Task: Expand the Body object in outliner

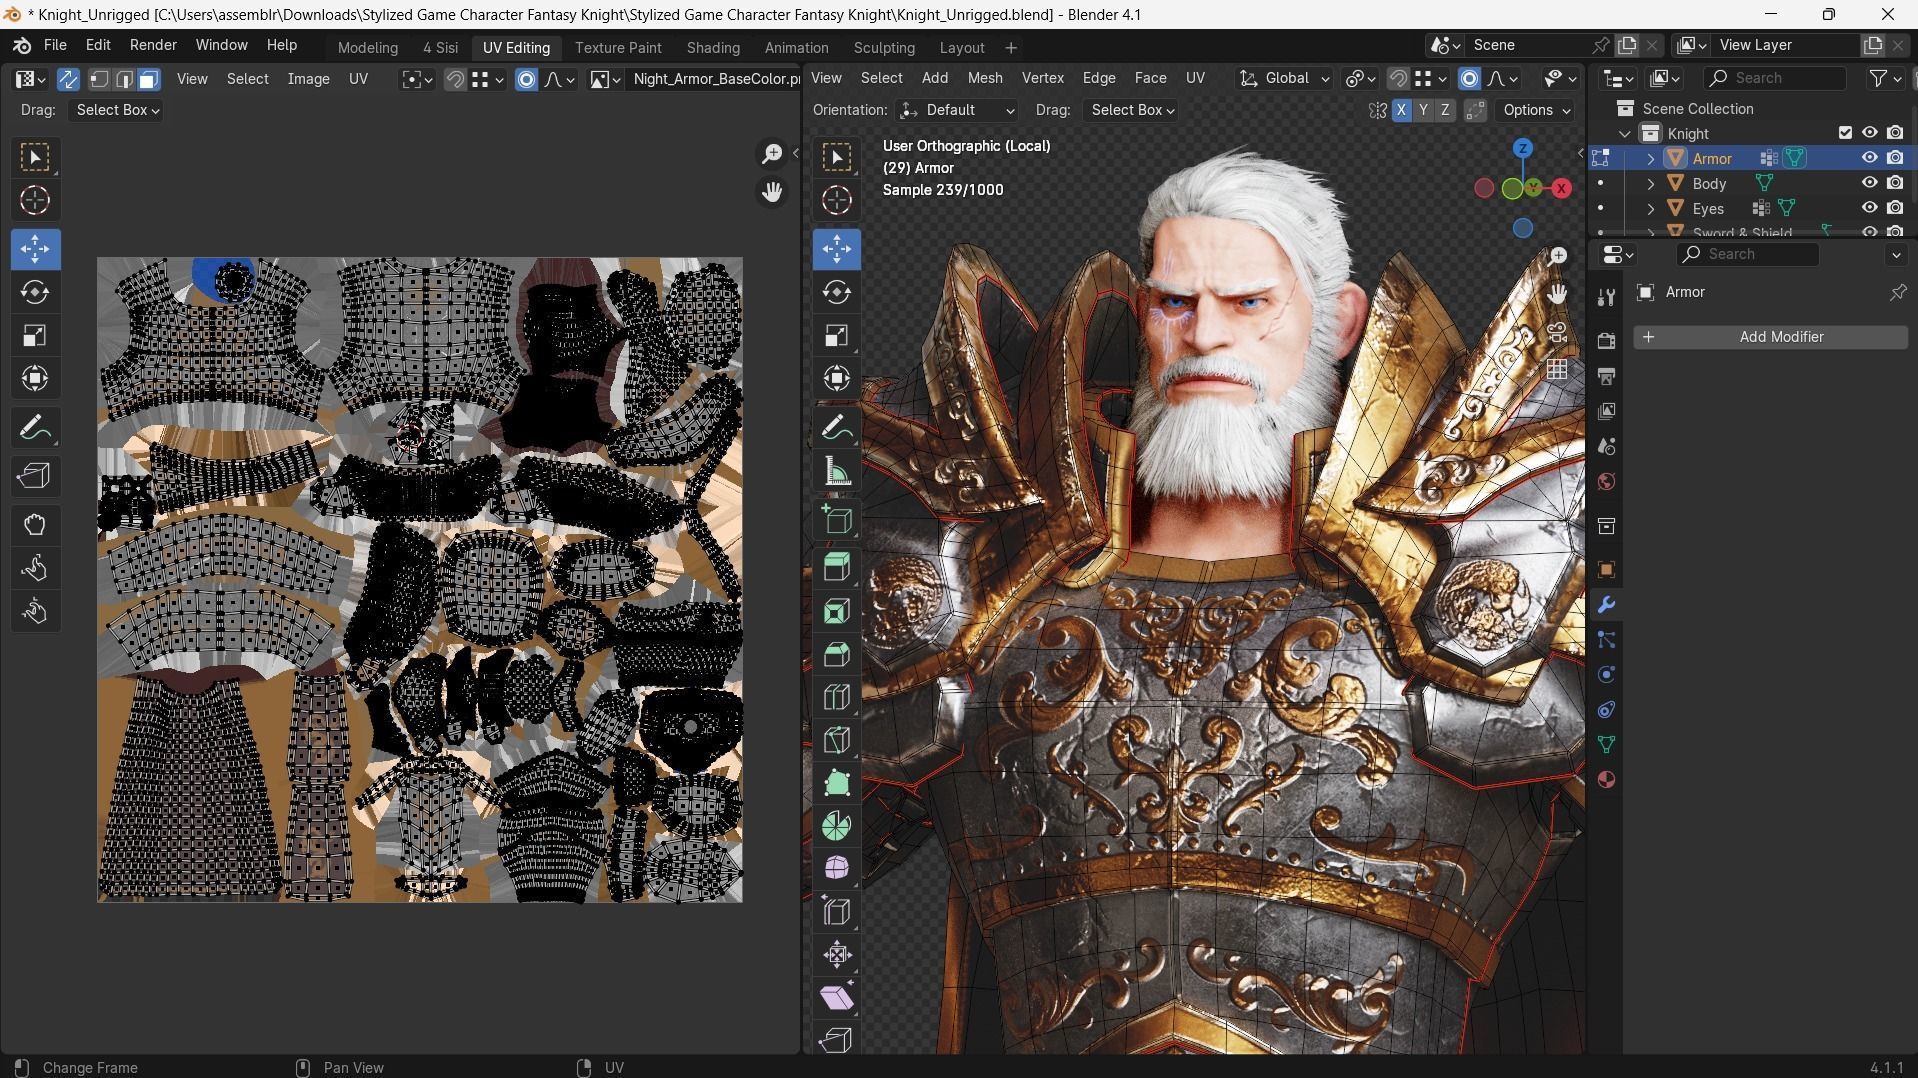Action: pos(1651,183)
